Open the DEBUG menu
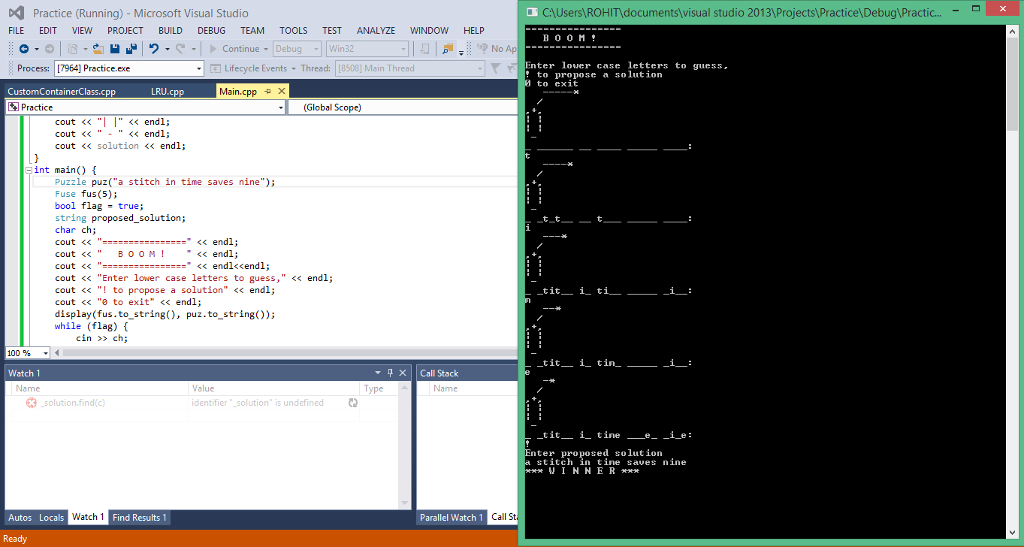Screen dimensions: 1024x547 212,31
